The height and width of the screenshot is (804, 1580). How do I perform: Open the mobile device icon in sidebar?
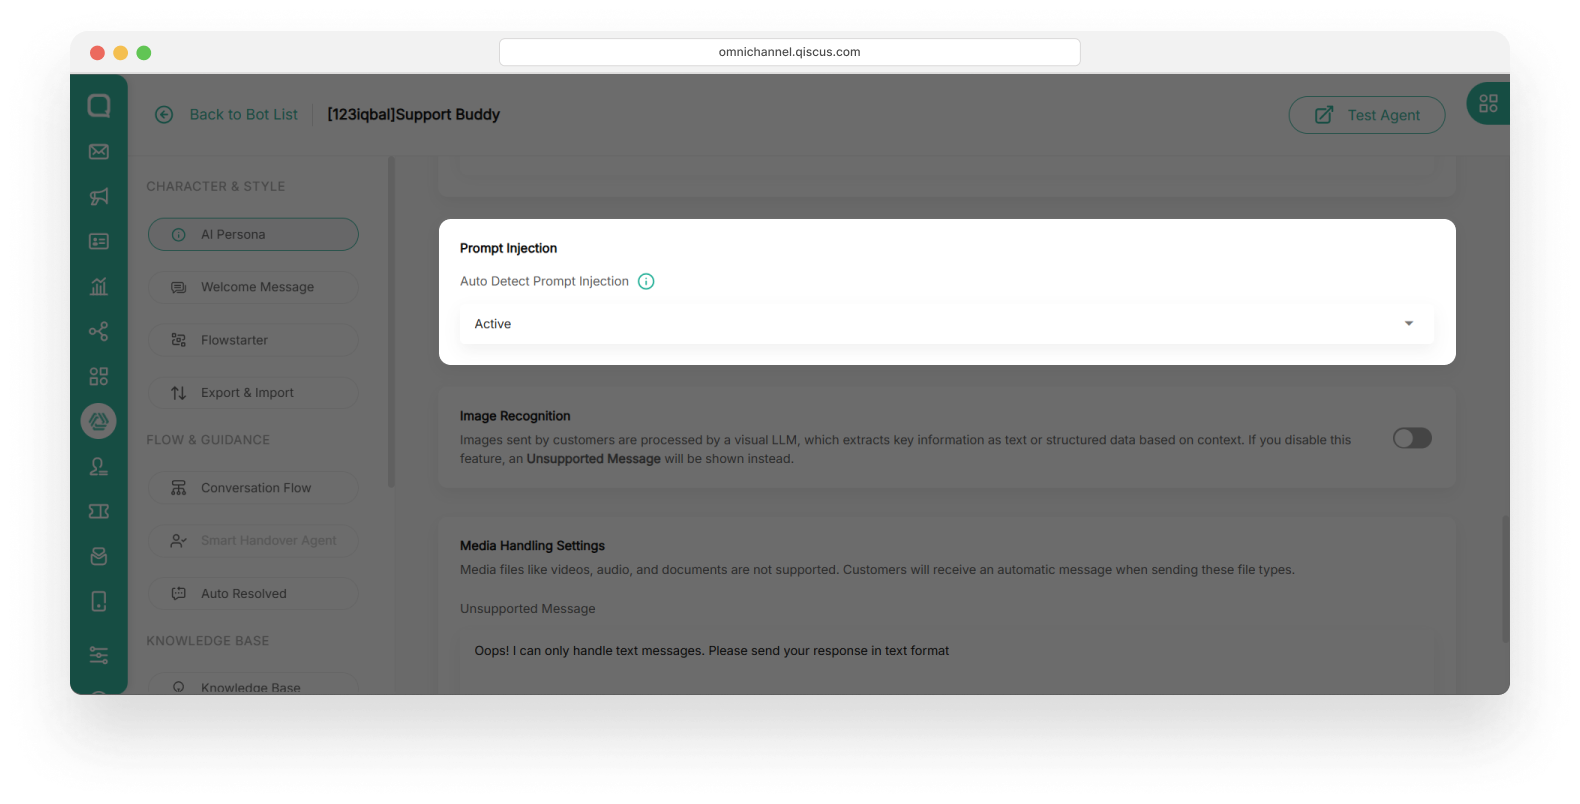[x=99, y=601]
